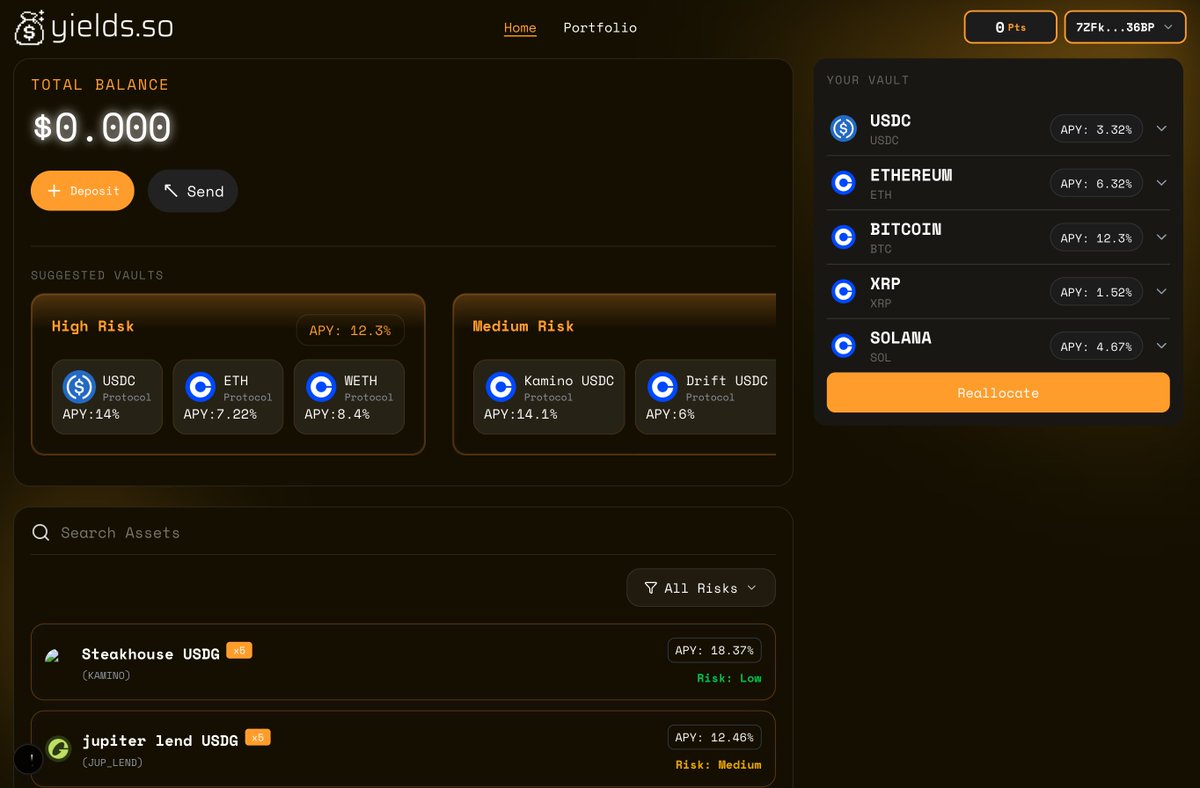
Task: Open the High Risk suggested vault card
Action: (228, 374)
